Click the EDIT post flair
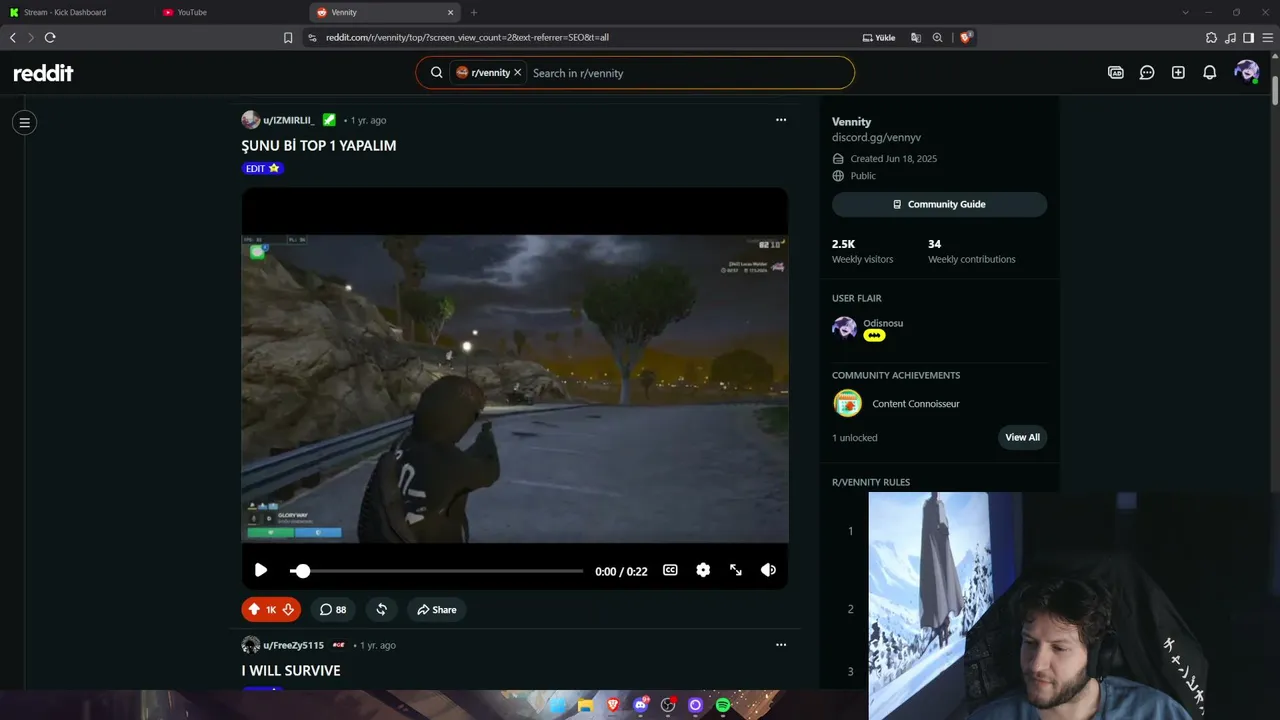The width and height of the screenshot is (1280, 720). pyautogui.click(x=263, y=169)
